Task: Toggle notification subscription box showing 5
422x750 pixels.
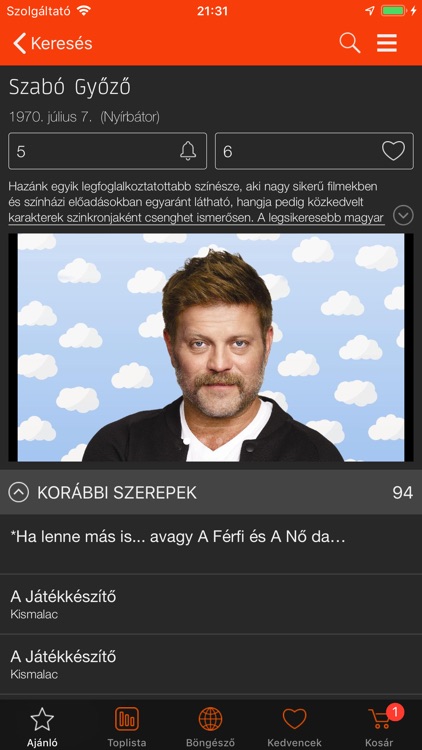Action: point(108,151)
